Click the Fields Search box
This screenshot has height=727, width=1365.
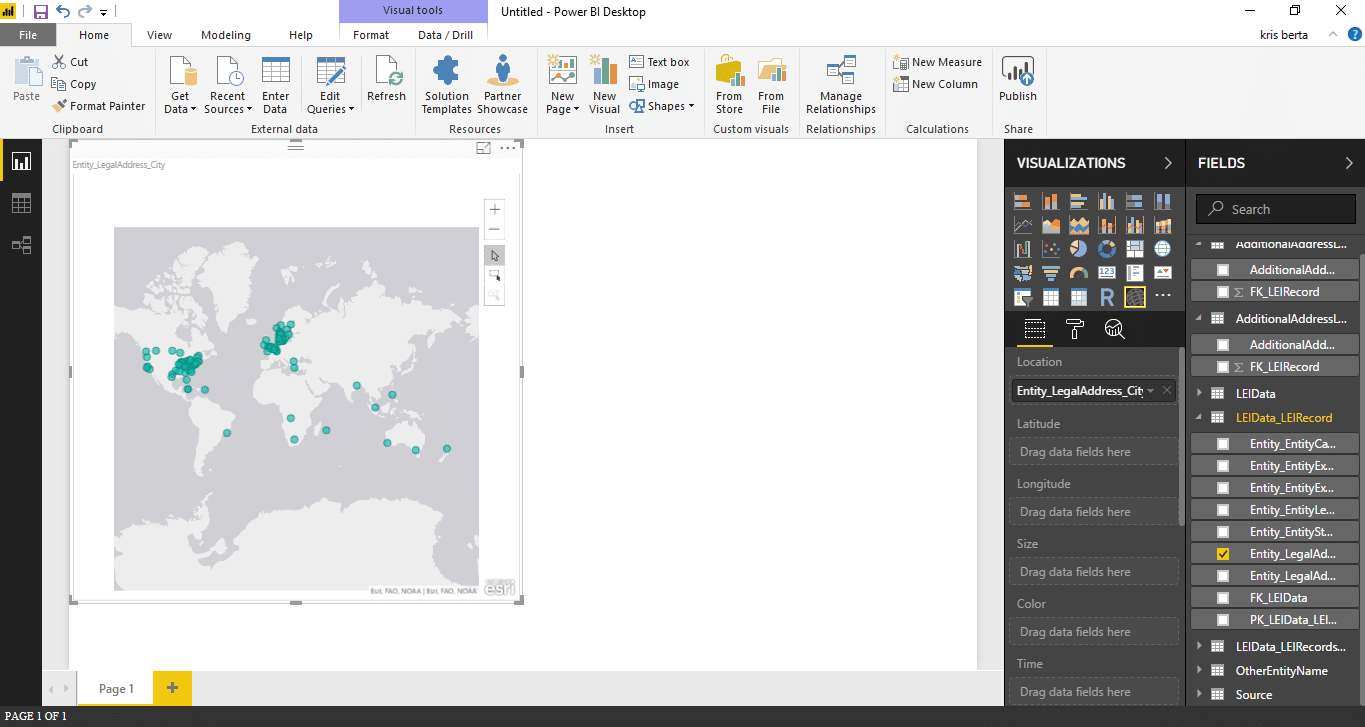(1276, 209)
